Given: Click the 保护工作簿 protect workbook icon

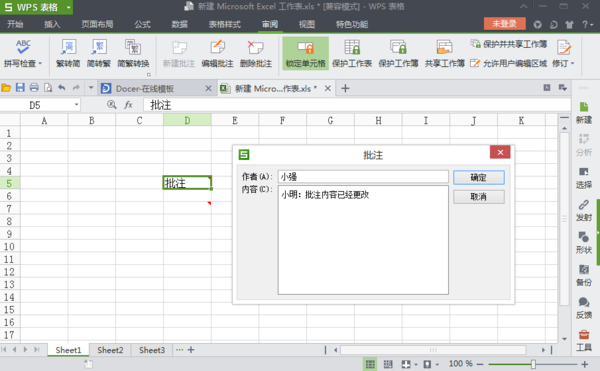Looking at the screenshot, I should point(398,47).
